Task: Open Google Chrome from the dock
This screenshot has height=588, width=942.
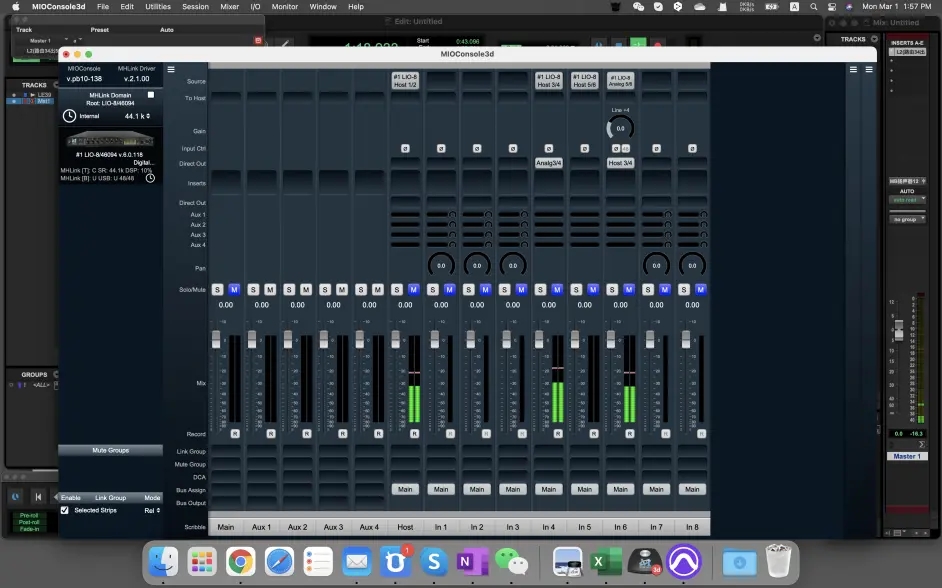Action: click(239, 562)
